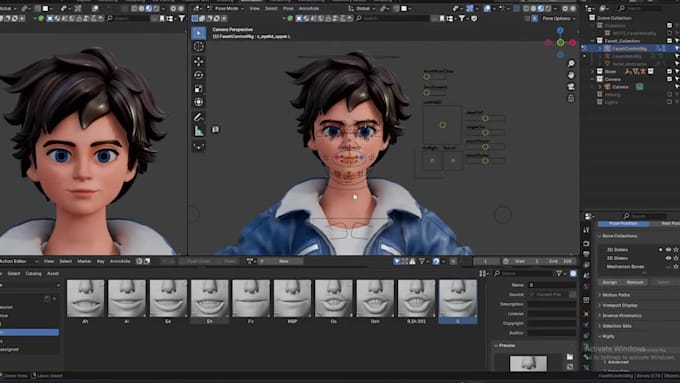Open the asset browser Catalog menu
Screen dimensions: 680x383
click(33, 274)
